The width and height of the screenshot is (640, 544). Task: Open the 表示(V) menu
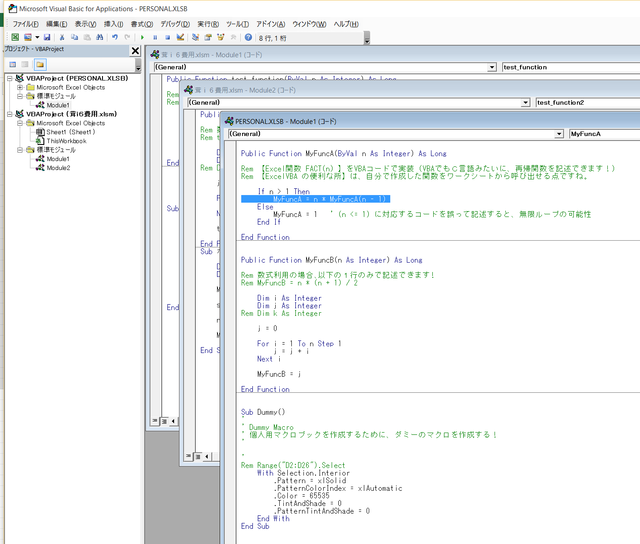click(x=85, y=24)
